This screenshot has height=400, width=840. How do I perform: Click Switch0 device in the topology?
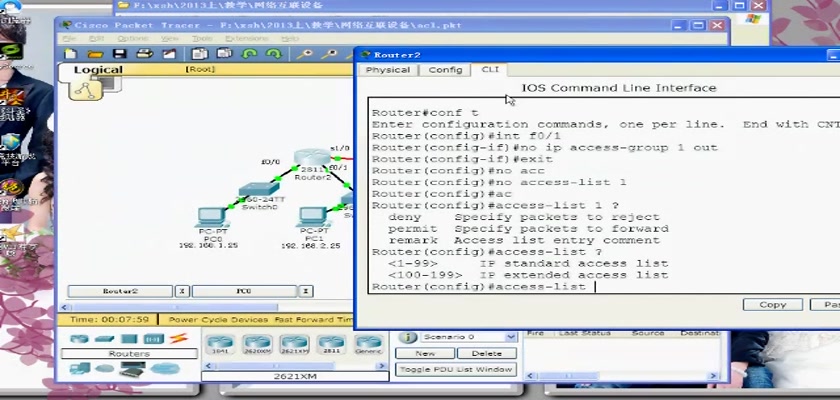tap(259, 189)
